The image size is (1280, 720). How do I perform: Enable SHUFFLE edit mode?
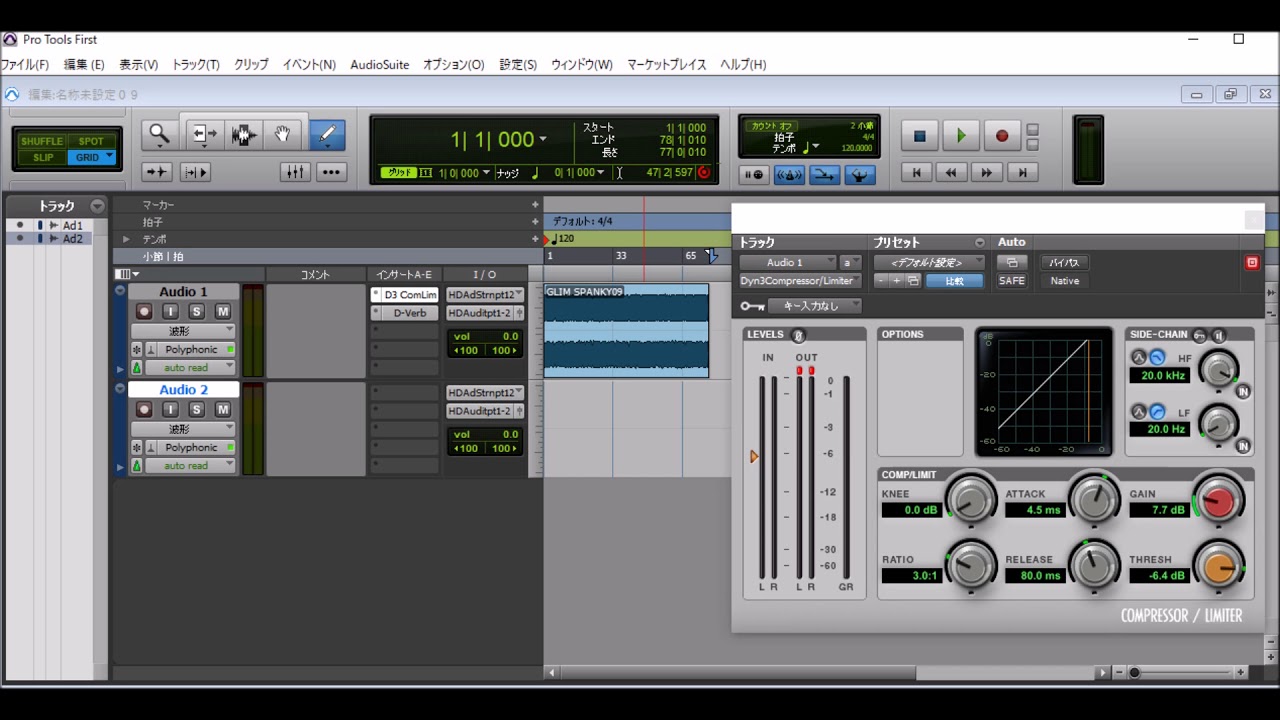(x=42, y=141)
